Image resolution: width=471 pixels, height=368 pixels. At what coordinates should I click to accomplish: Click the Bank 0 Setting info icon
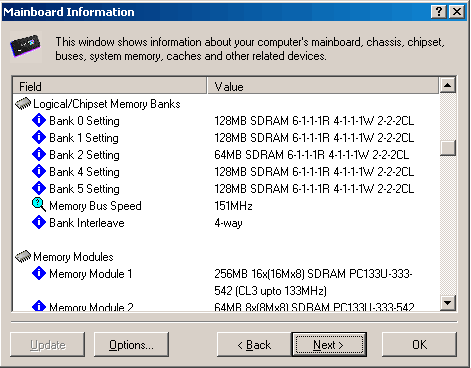coord(39,120)
